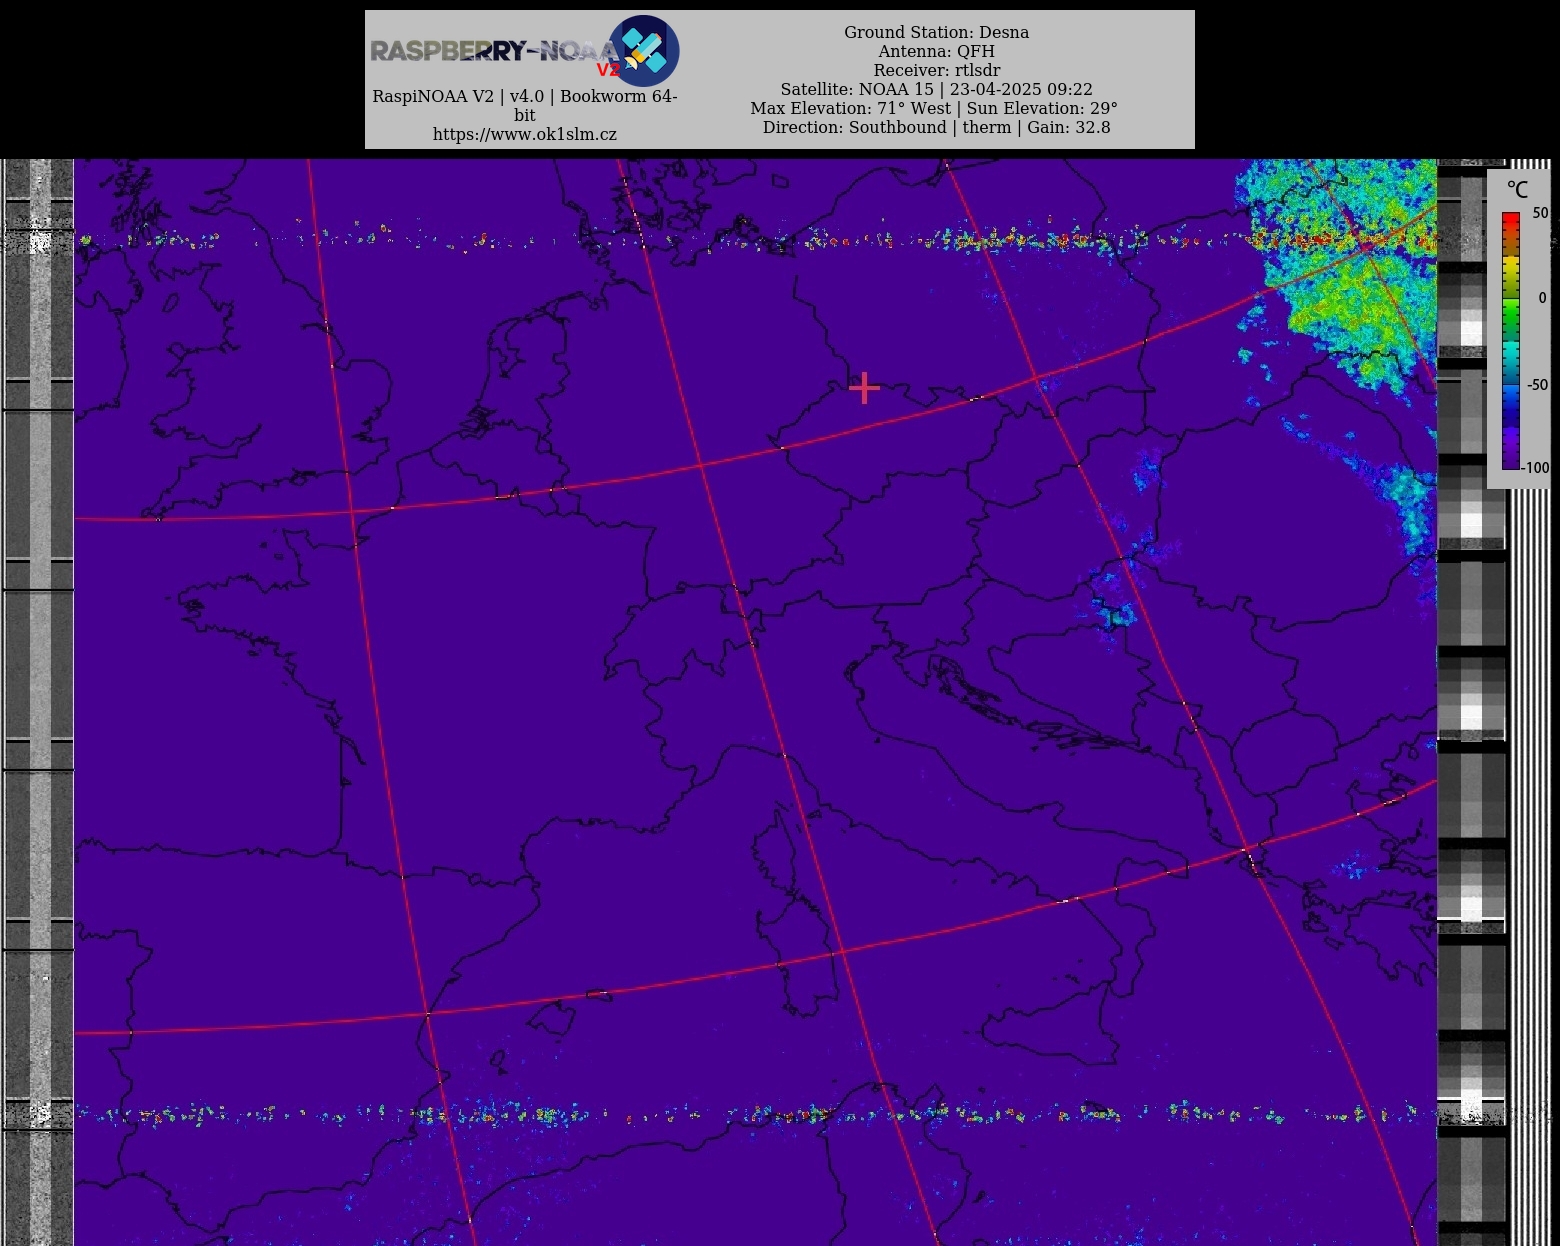Click the -50 value on the temperature legend
Viewport: 1560px width, 1246px height.
[x=1537, y=385]
